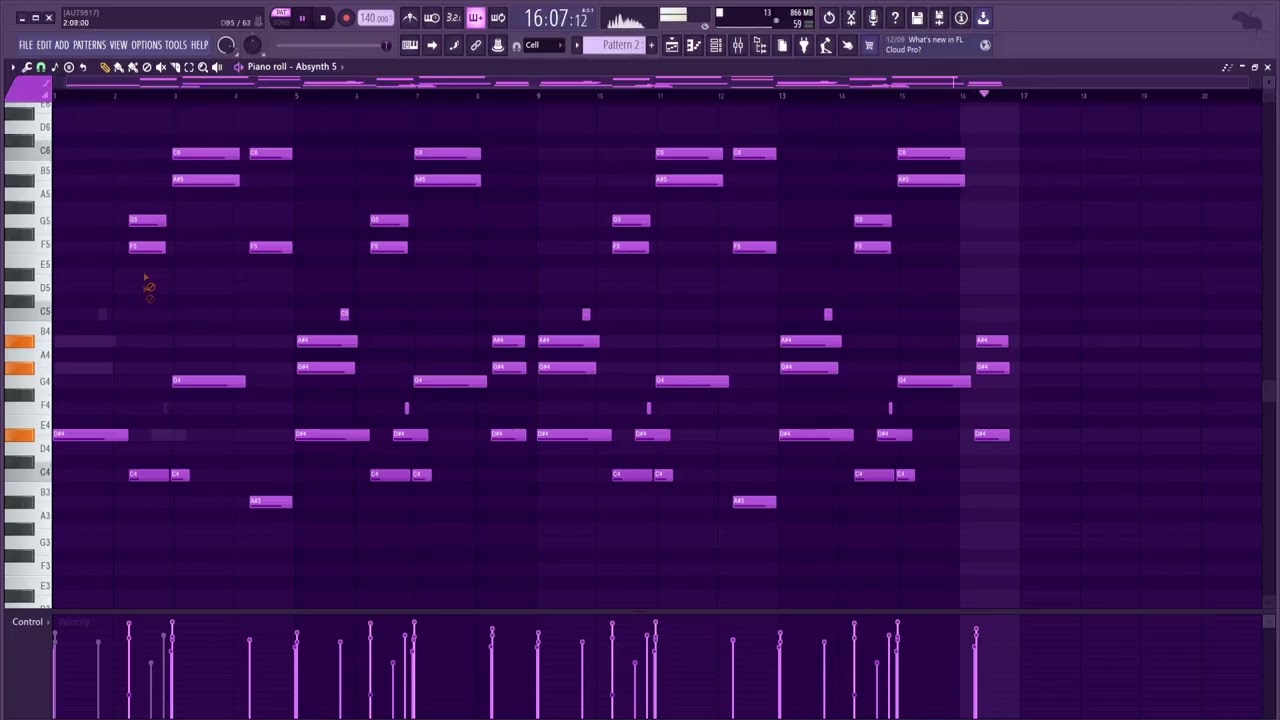Viewport: 1280px width, 720px height.
Task: Select the Mute tool with speaker icon
Action: click(x=161, y=67)
